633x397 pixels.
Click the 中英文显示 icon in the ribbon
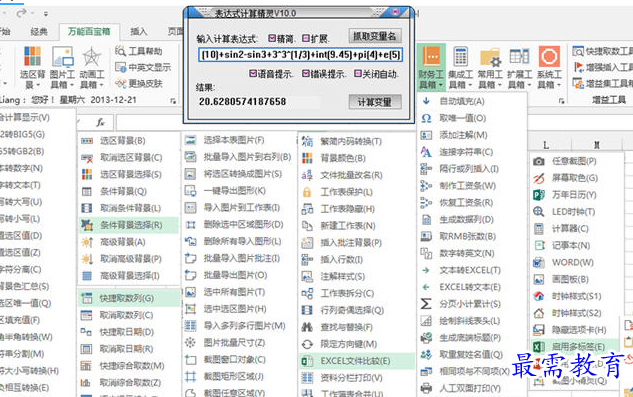(120, 67)
